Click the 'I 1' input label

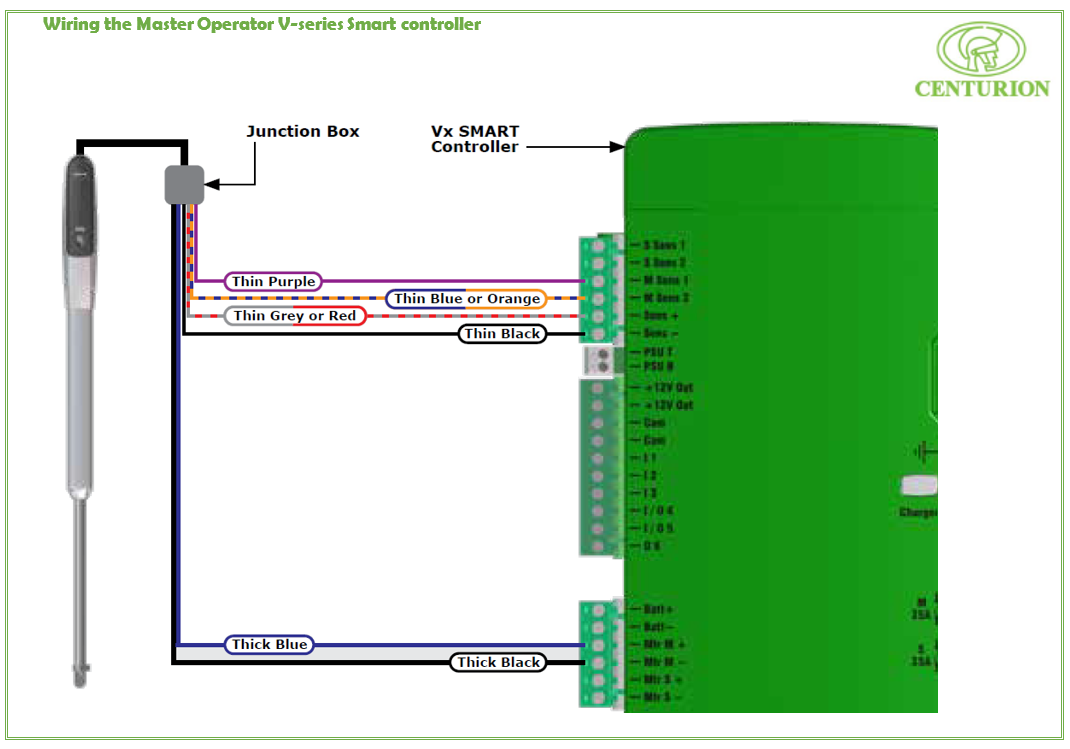650,458
